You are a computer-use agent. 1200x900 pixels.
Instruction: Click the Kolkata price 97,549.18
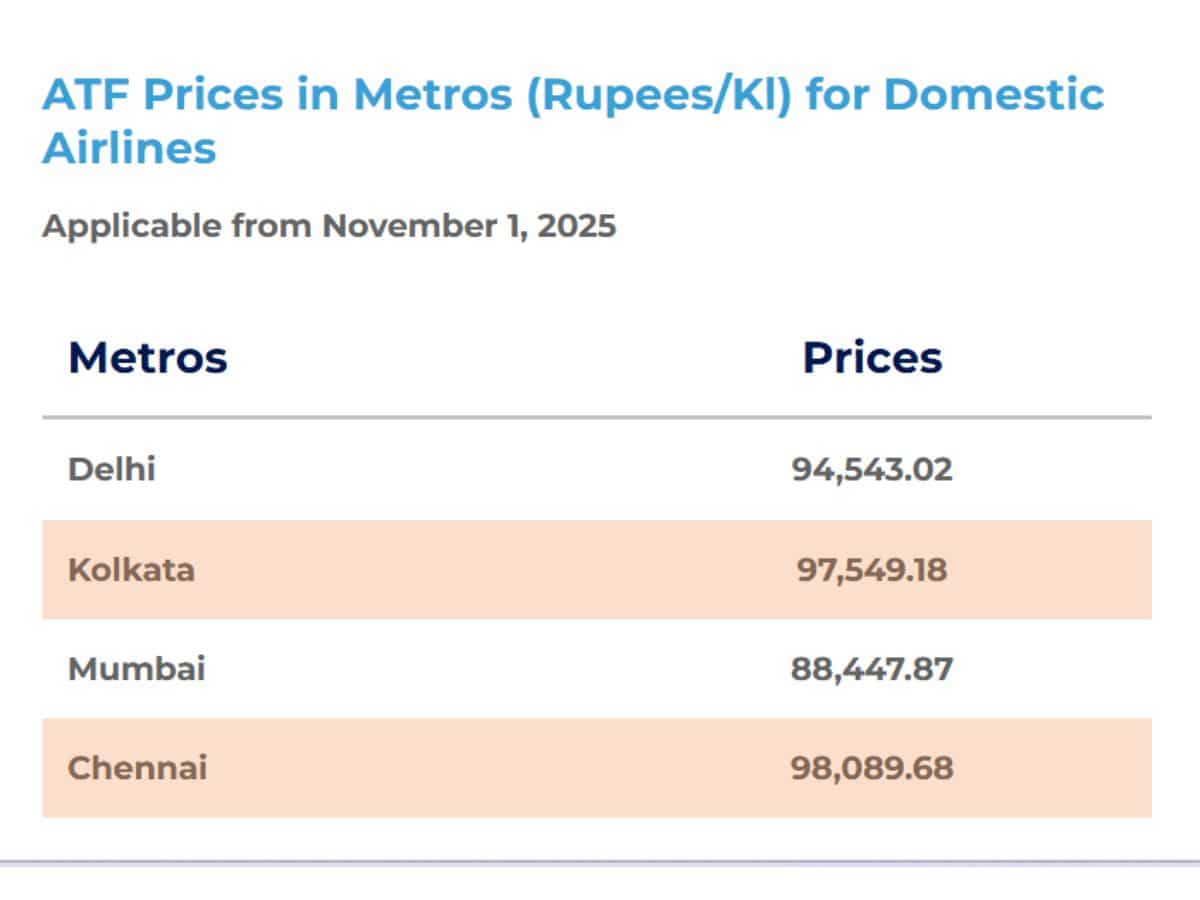(x=872, y=570)
